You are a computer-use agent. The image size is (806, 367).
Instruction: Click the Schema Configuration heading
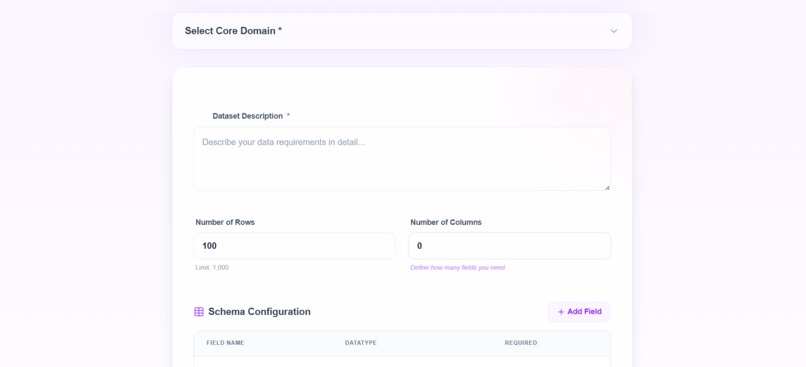(x=259, y=312)
